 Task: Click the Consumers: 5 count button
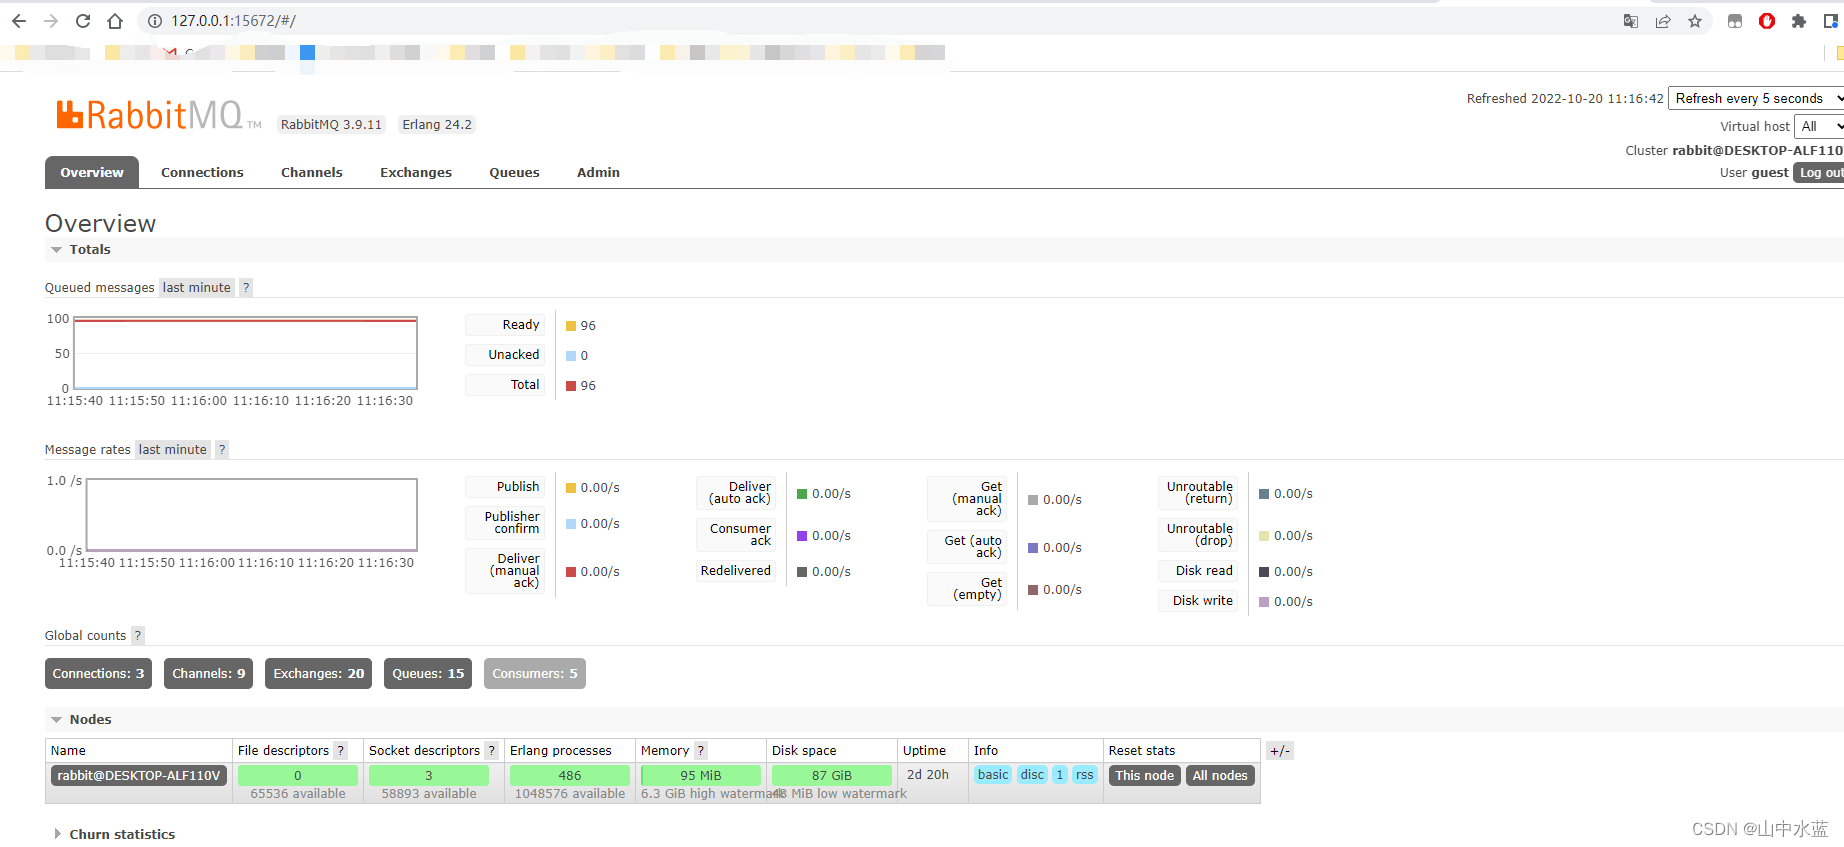tap(535, 674)
